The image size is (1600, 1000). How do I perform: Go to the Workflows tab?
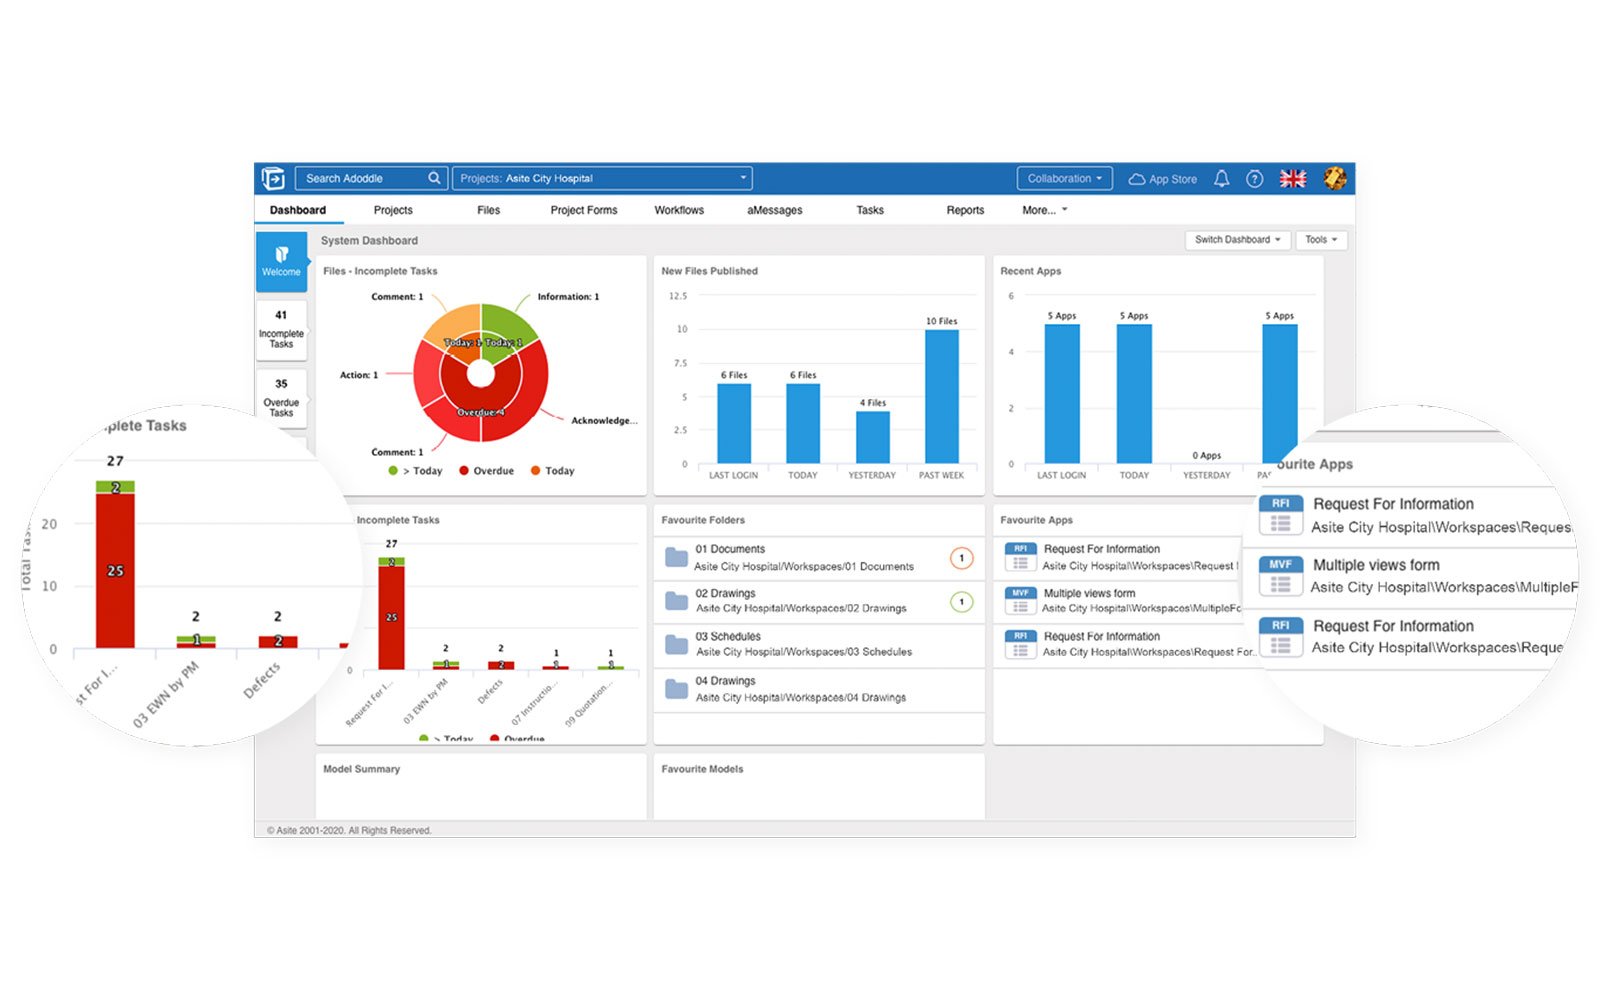click(x=679, y=210)
